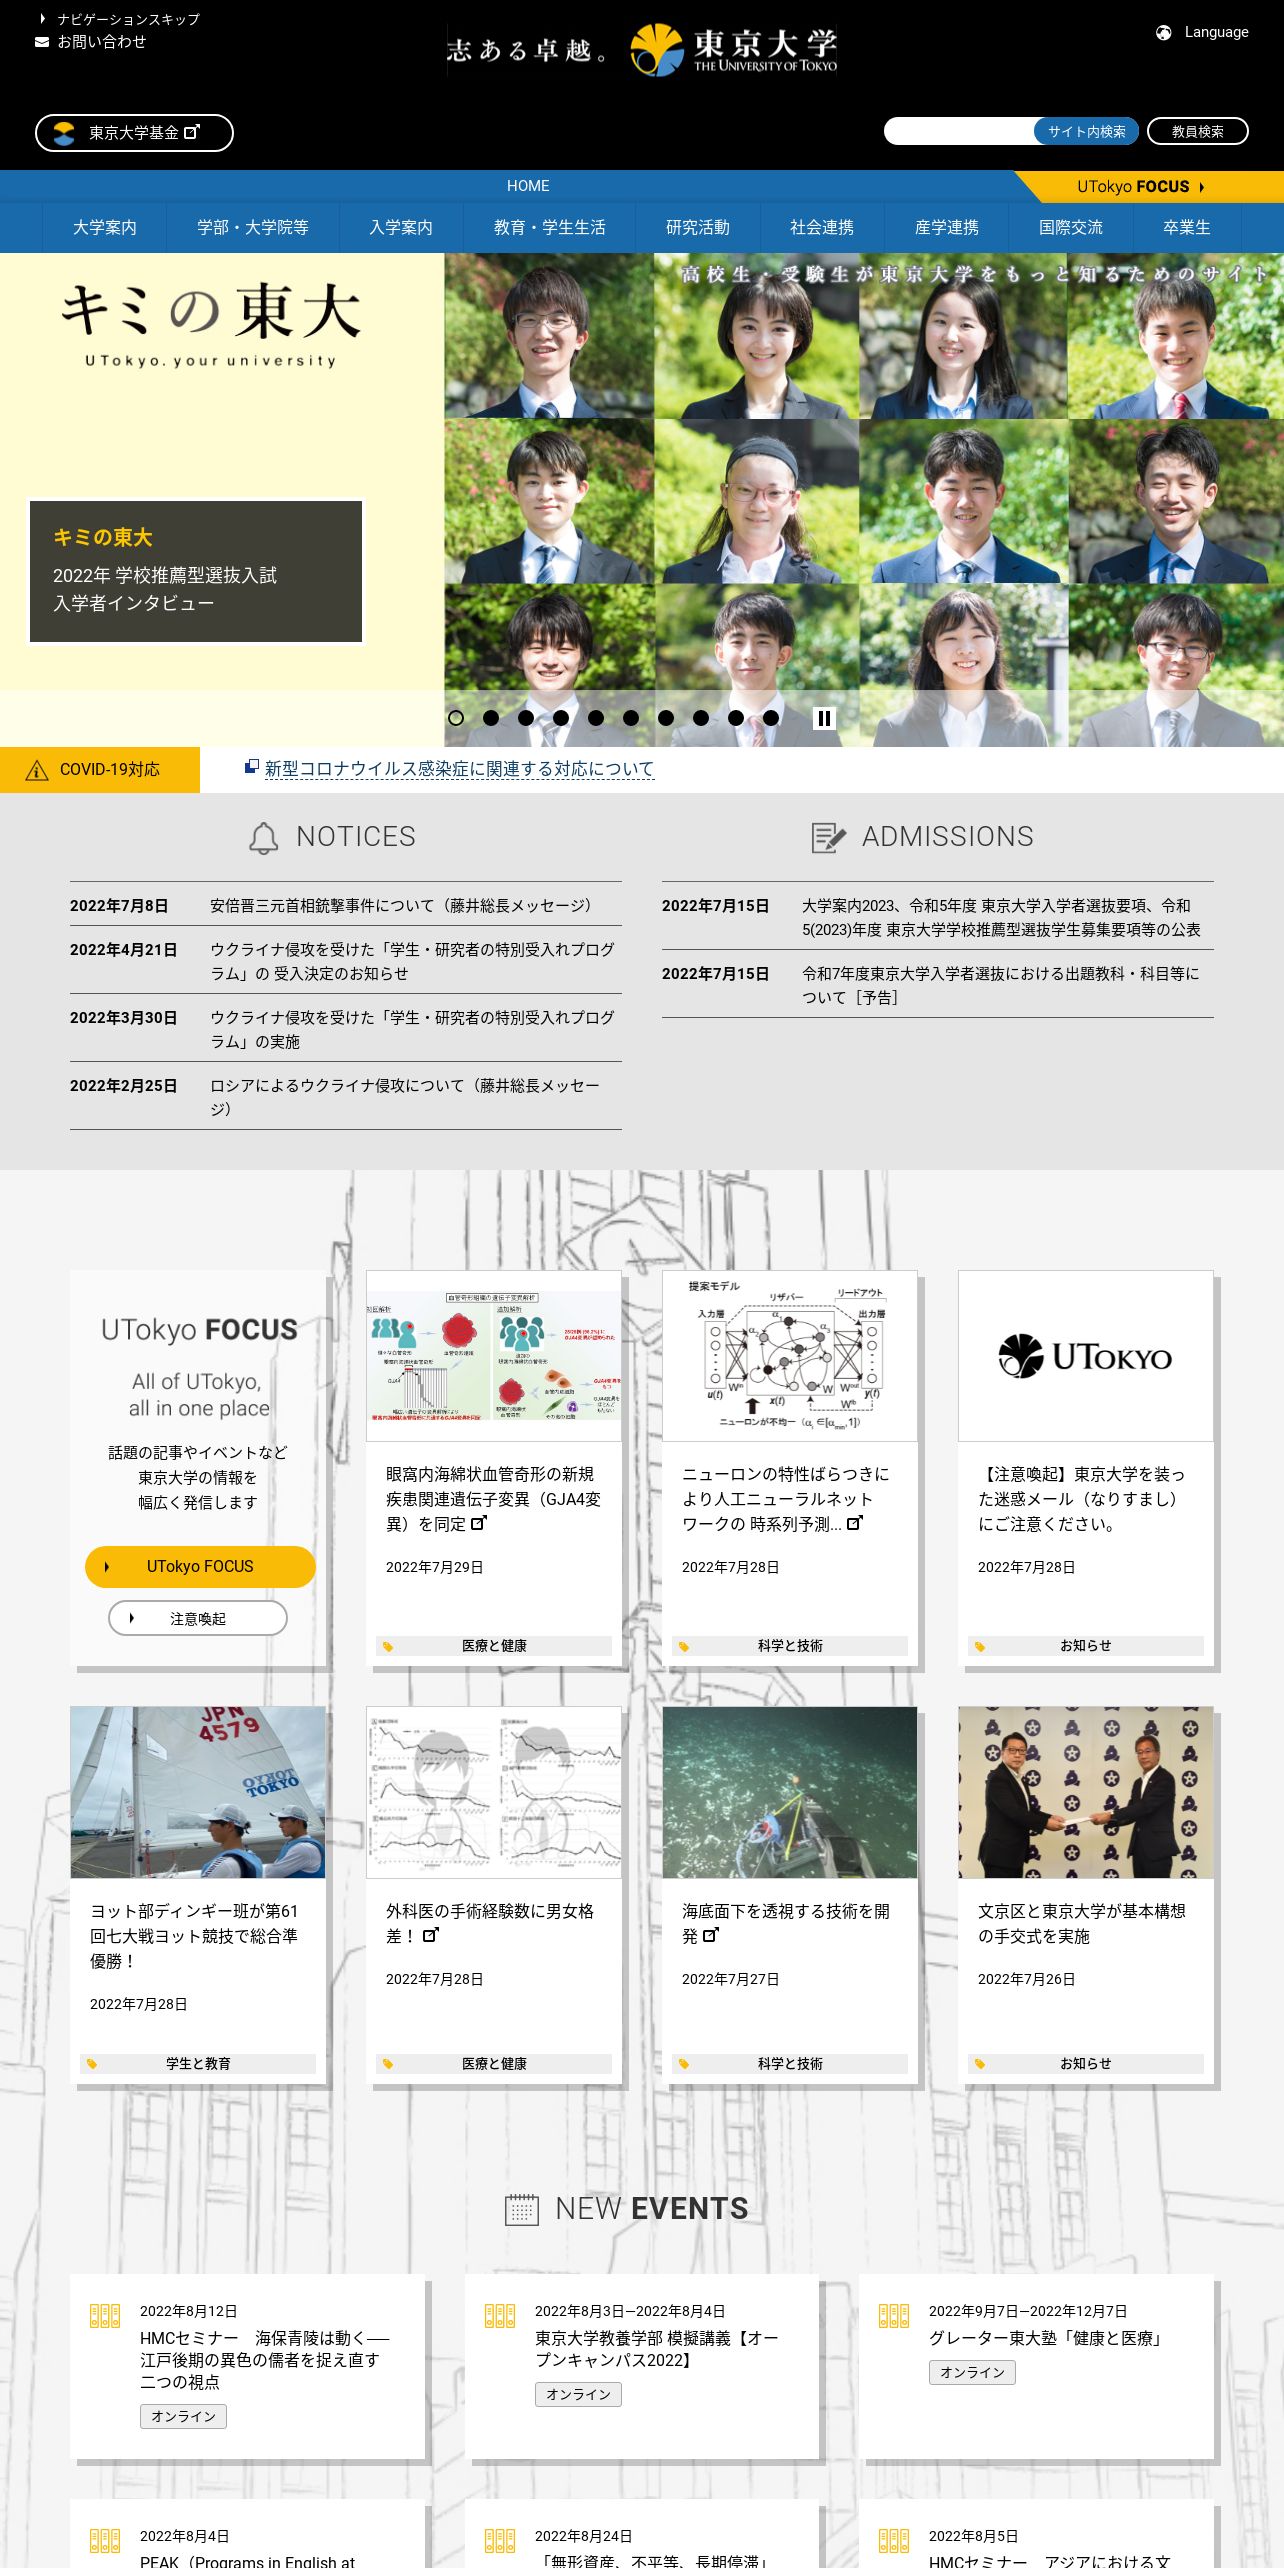Click event icon for 教養学部 模擬講義
The image size is (1284, 2568).
pos(500,2316)
